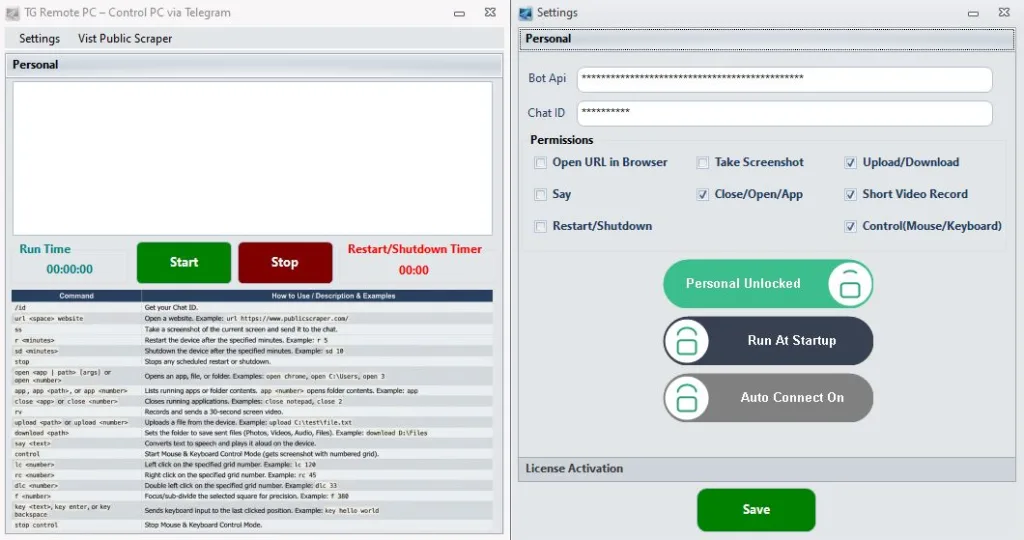Screen dimensions: 1024x540
Task: Click the dark red Stop button
Action: tap(285, 262)
